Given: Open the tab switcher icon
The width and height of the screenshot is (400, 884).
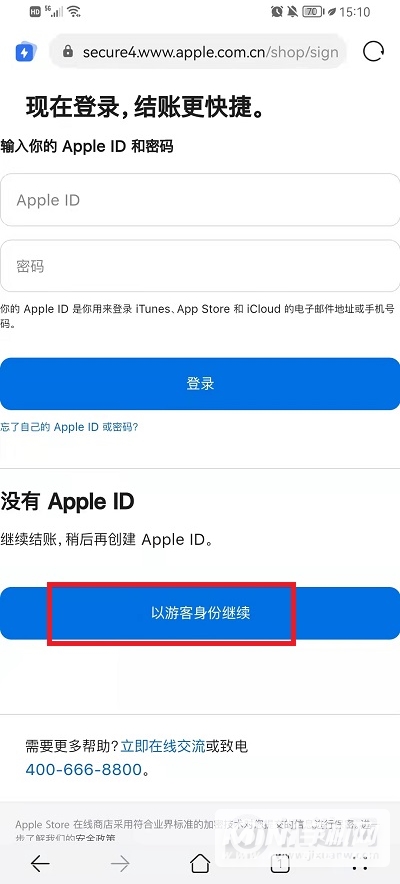Looking at the screenshot, I should (280, 863).
